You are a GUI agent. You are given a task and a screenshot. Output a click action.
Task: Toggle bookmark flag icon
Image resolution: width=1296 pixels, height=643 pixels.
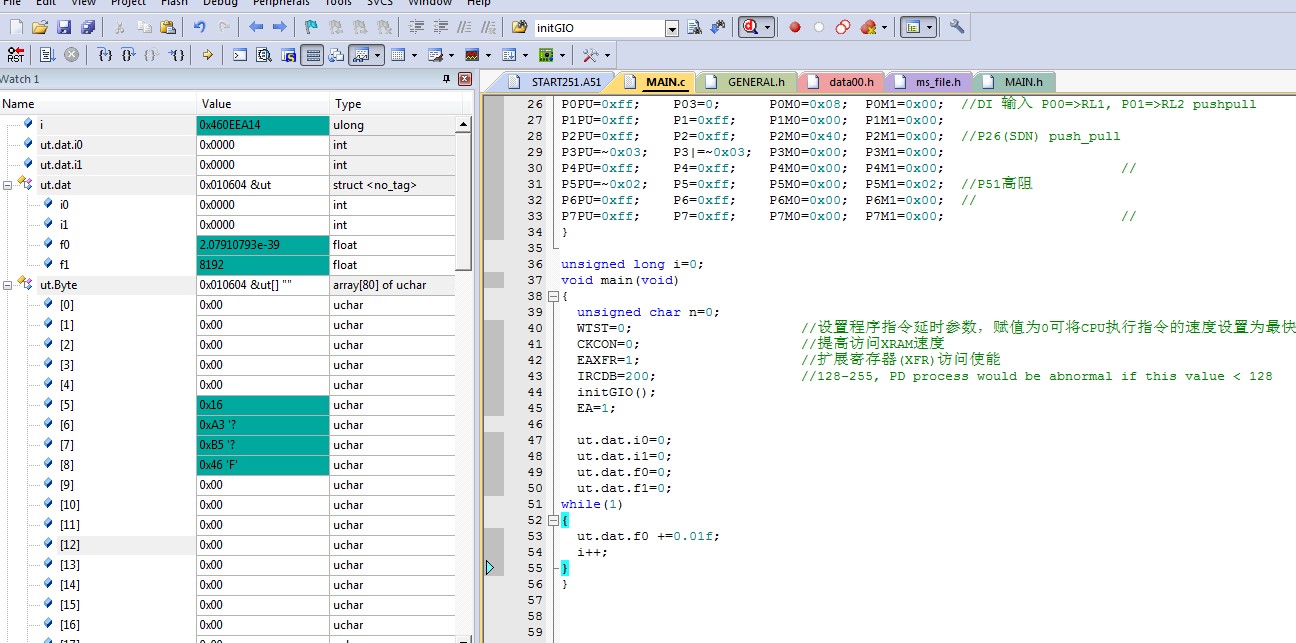click(x=312, y=28)
